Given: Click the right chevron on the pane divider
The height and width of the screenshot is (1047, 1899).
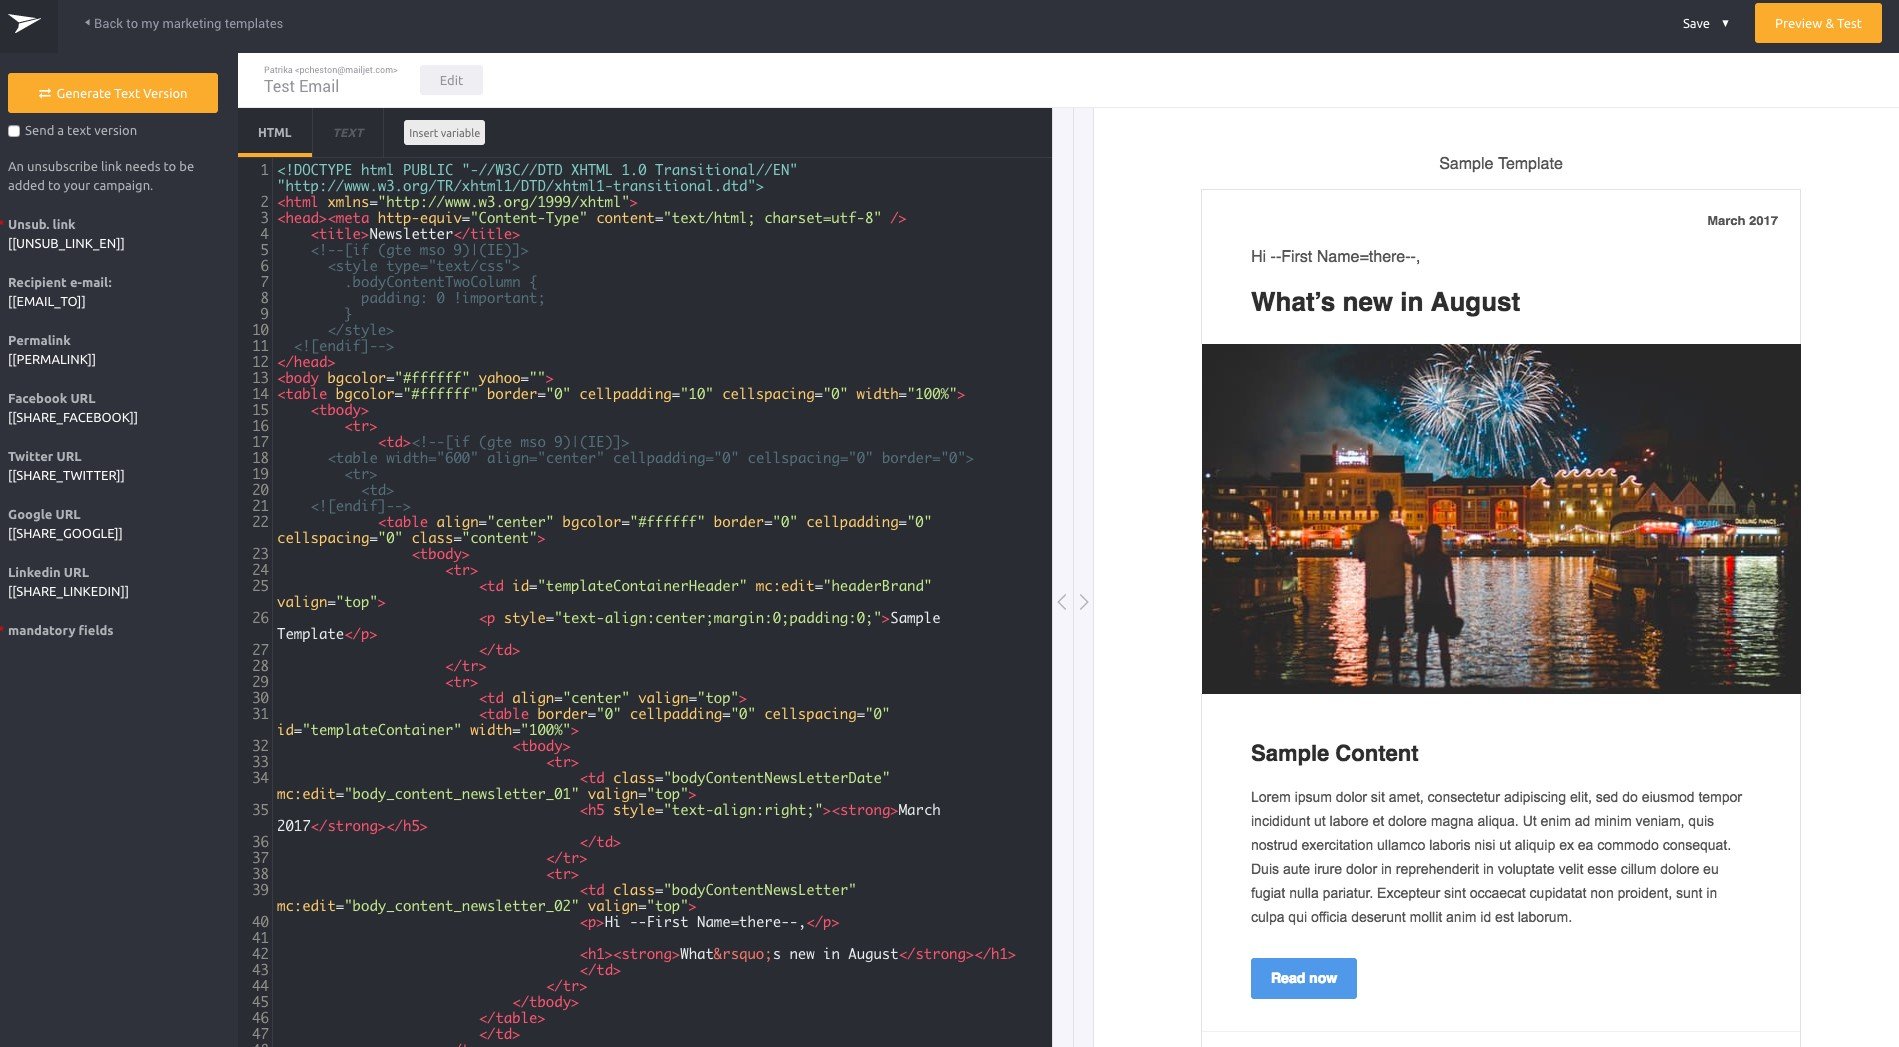Looking at the screenshot, I should [x=1084, y=602].
